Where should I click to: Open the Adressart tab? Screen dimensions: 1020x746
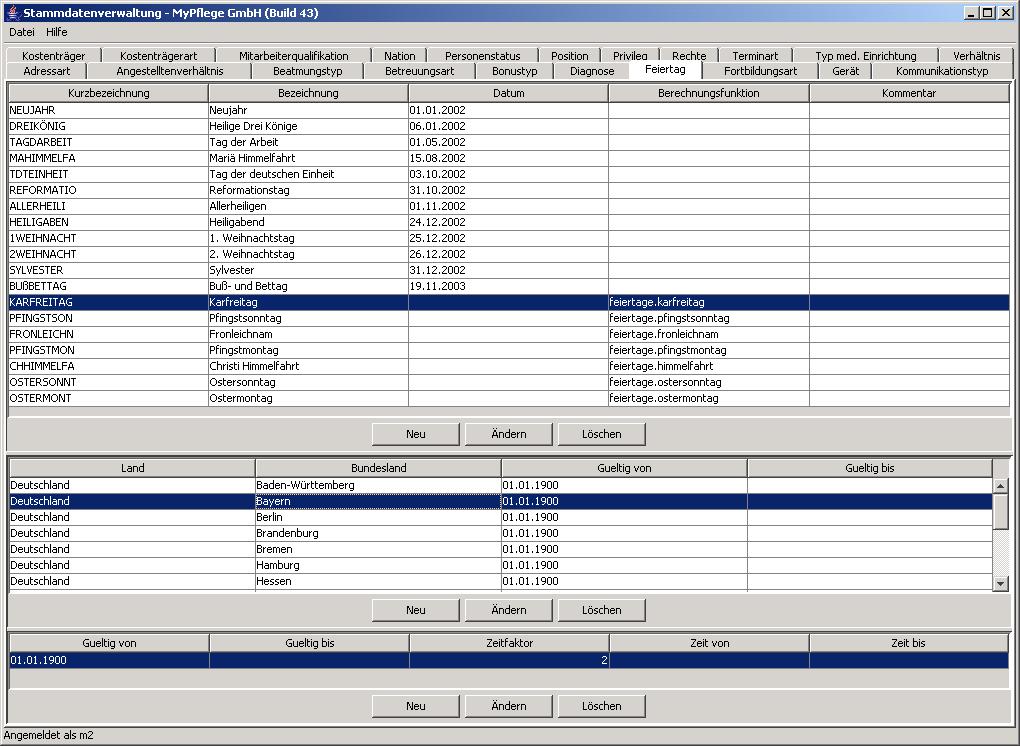point(47,71)
